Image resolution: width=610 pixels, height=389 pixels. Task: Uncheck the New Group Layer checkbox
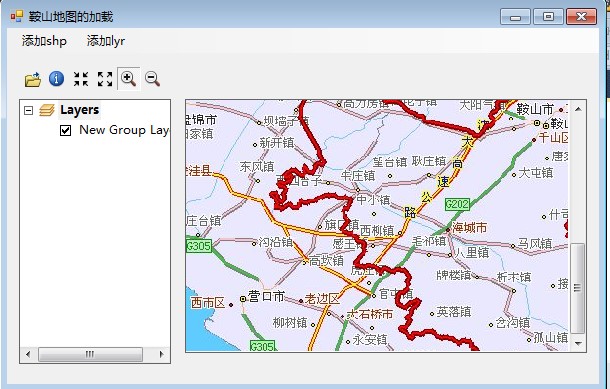pos(65,130)
